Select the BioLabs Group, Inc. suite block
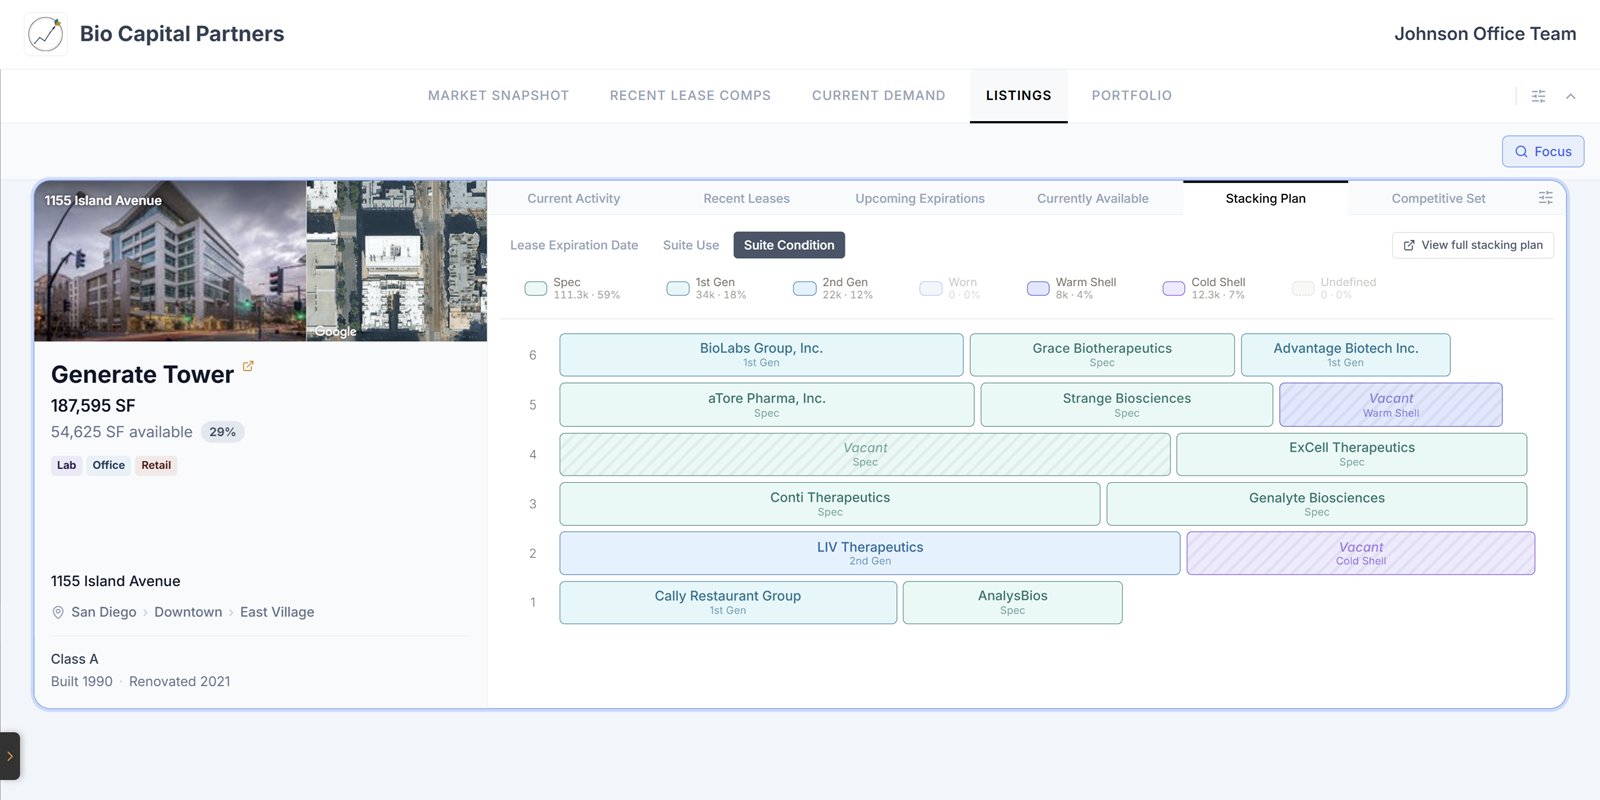1600x800 pixels. 762,355
